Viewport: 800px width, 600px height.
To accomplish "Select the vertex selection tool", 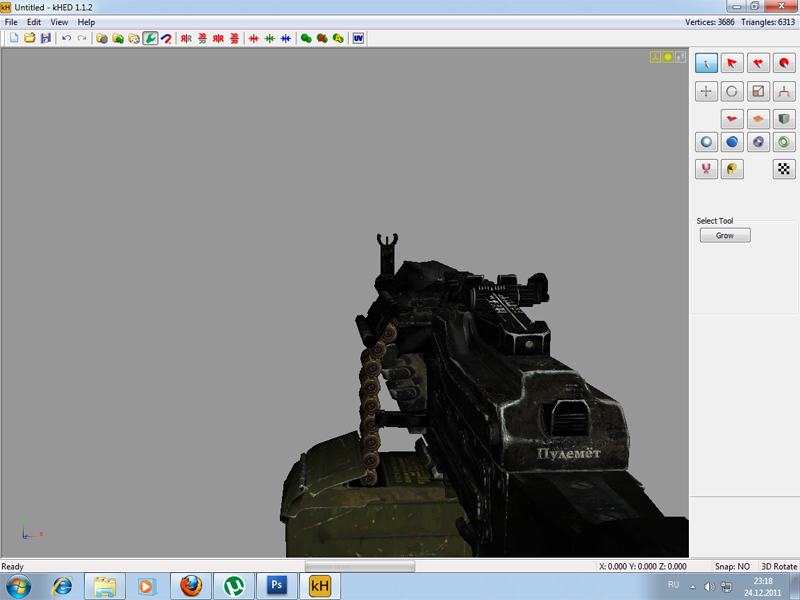I will [x=706, y=63].
